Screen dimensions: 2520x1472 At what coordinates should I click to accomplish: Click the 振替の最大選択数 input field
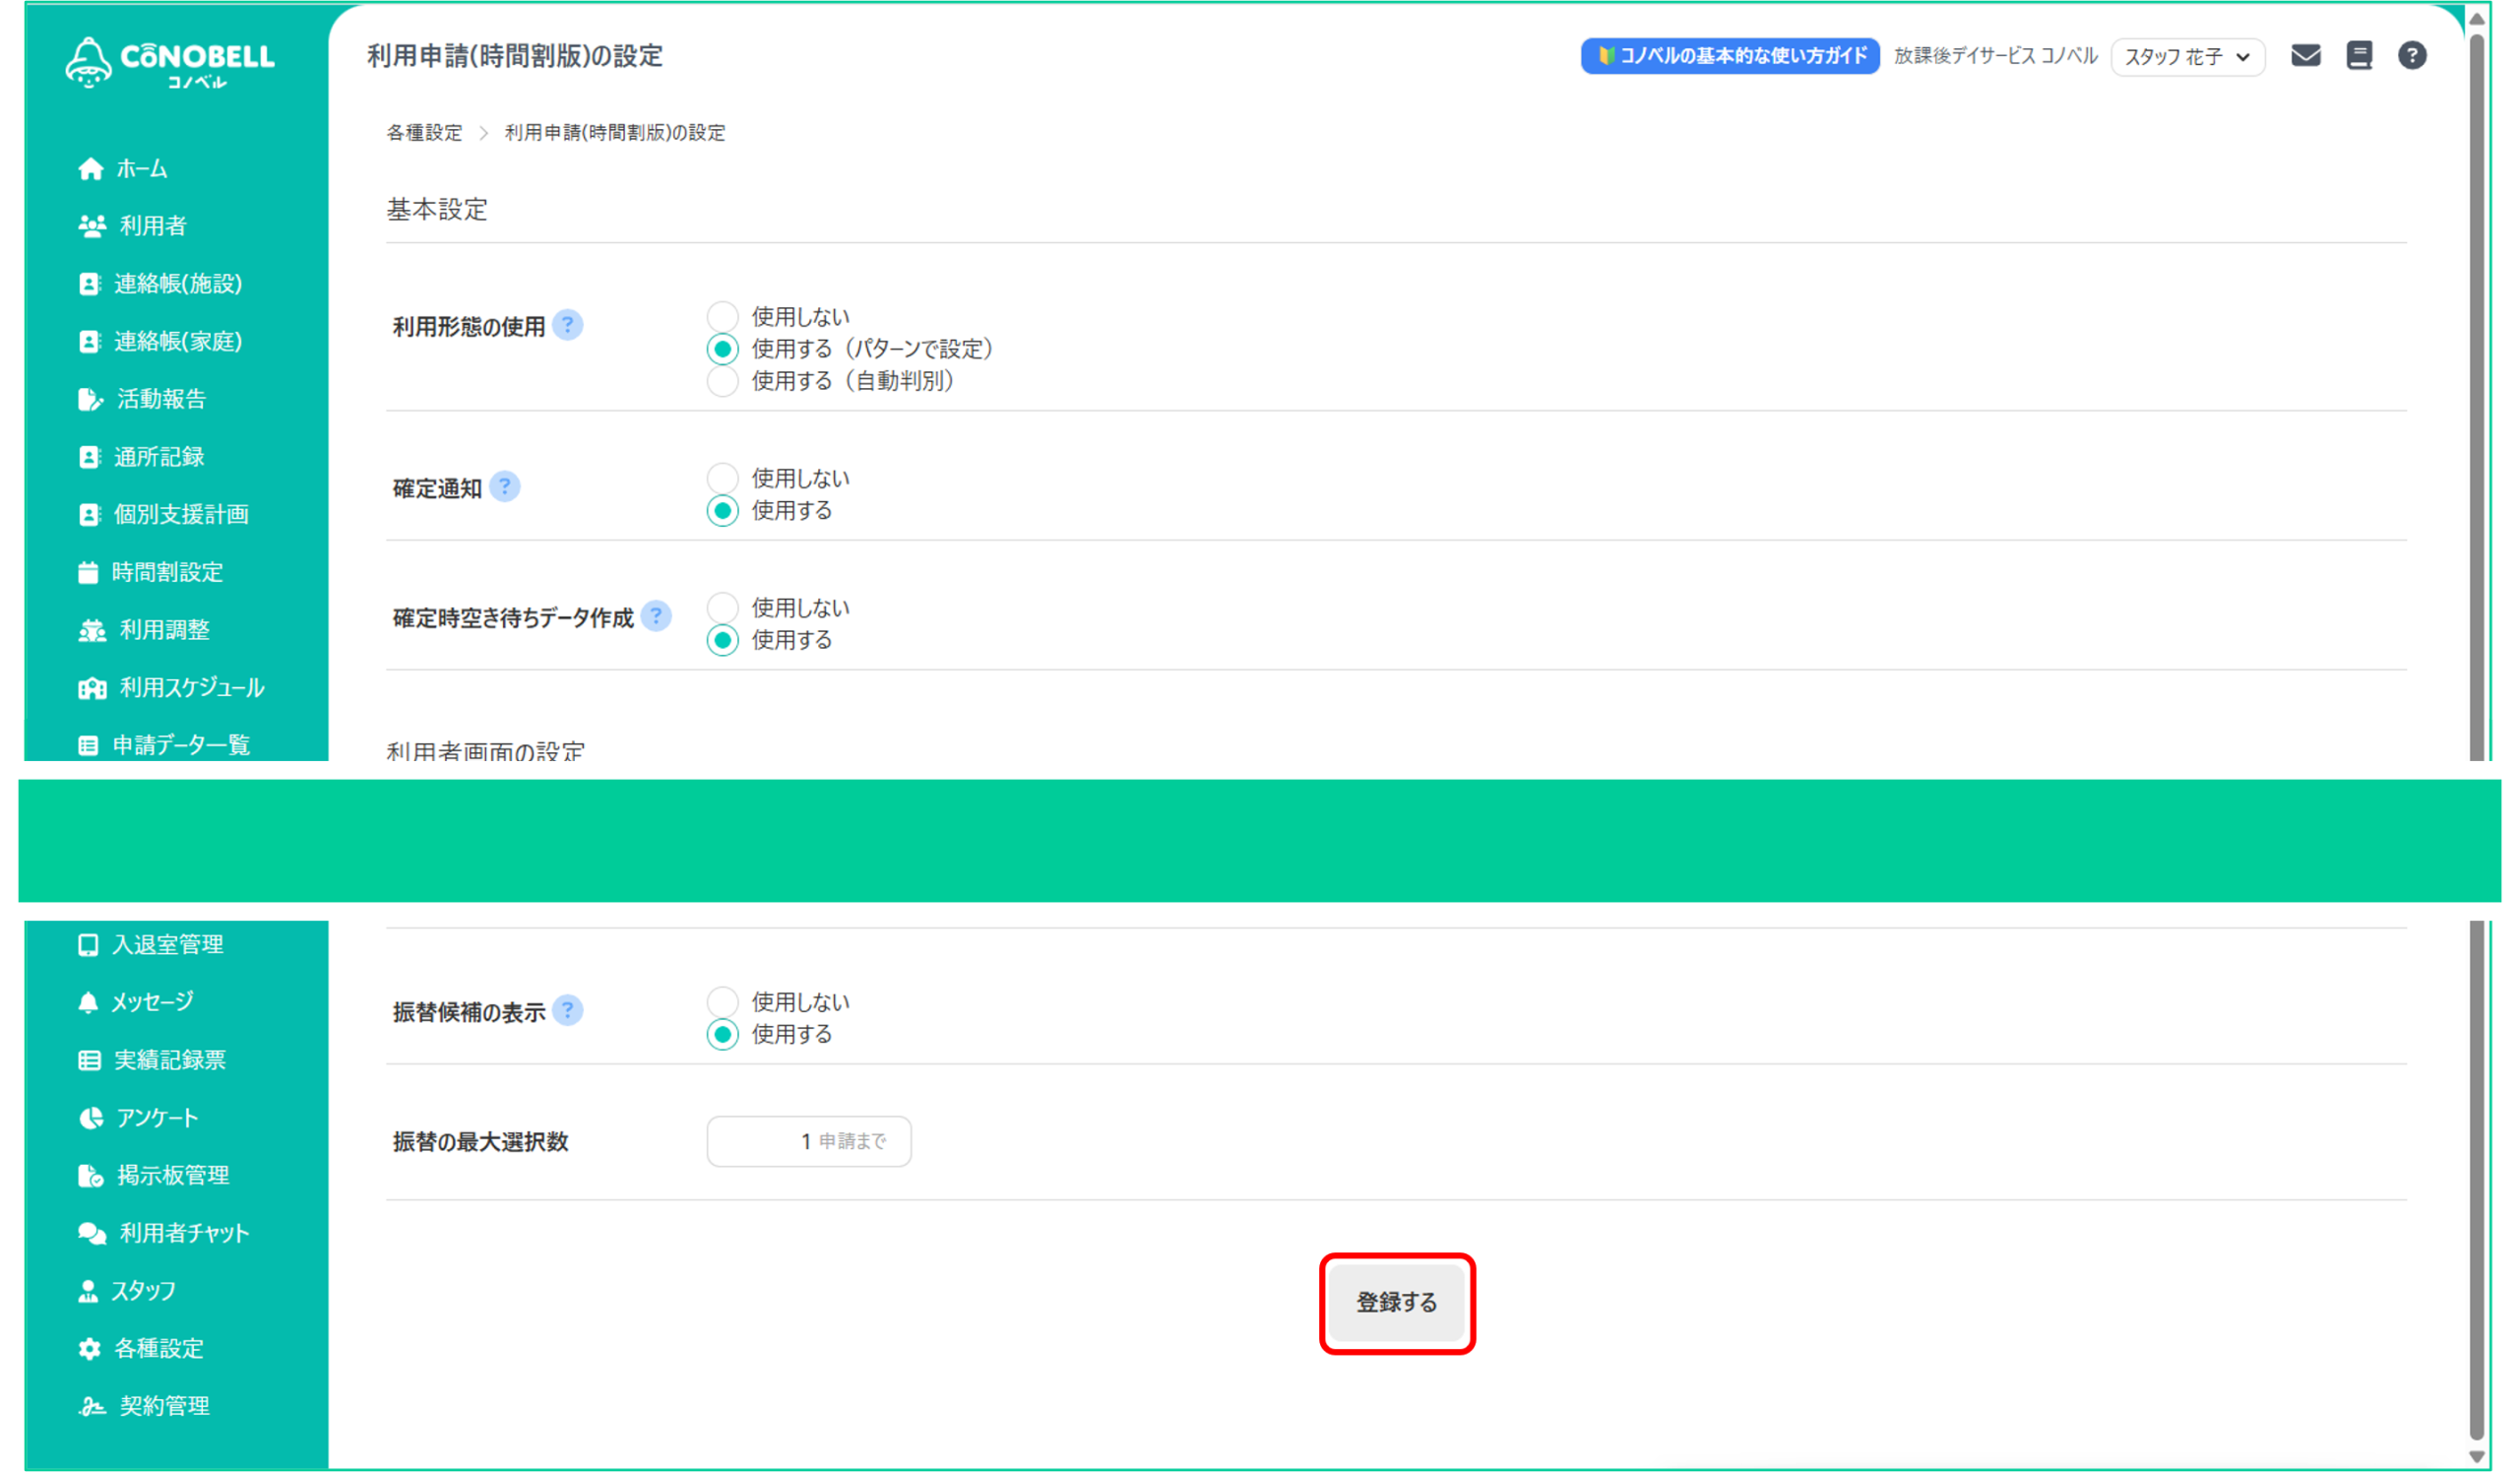[x=808, y=1141]
